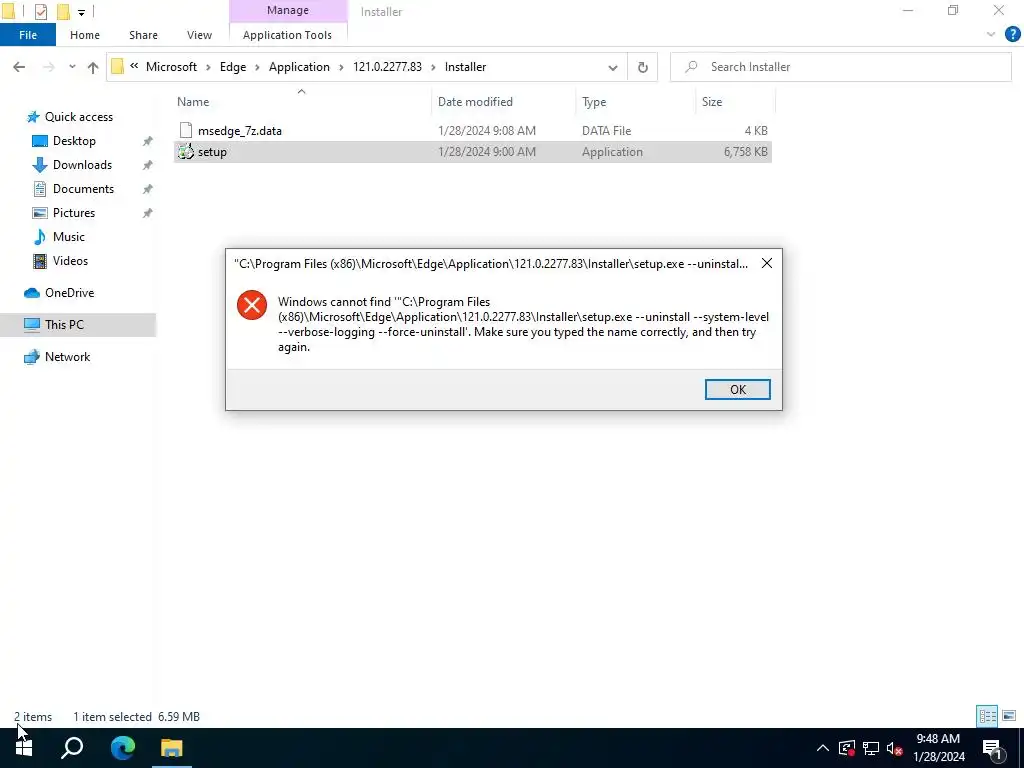Screen dimensions: 1024x768
Task: Refresh the Installer folder
Action: click(643, 67)
